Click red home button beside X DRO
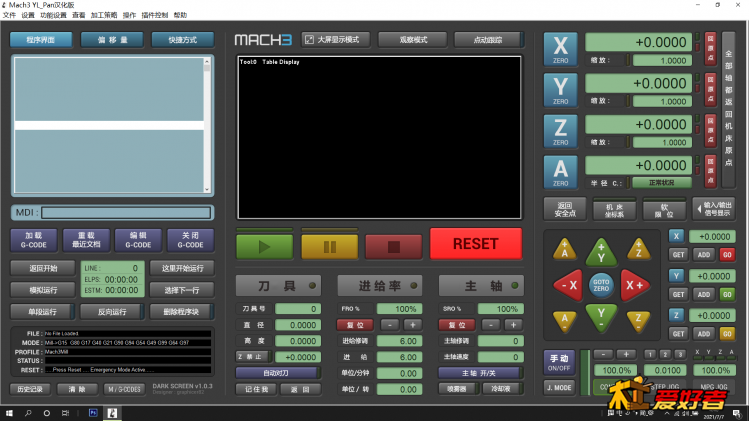 710,49
